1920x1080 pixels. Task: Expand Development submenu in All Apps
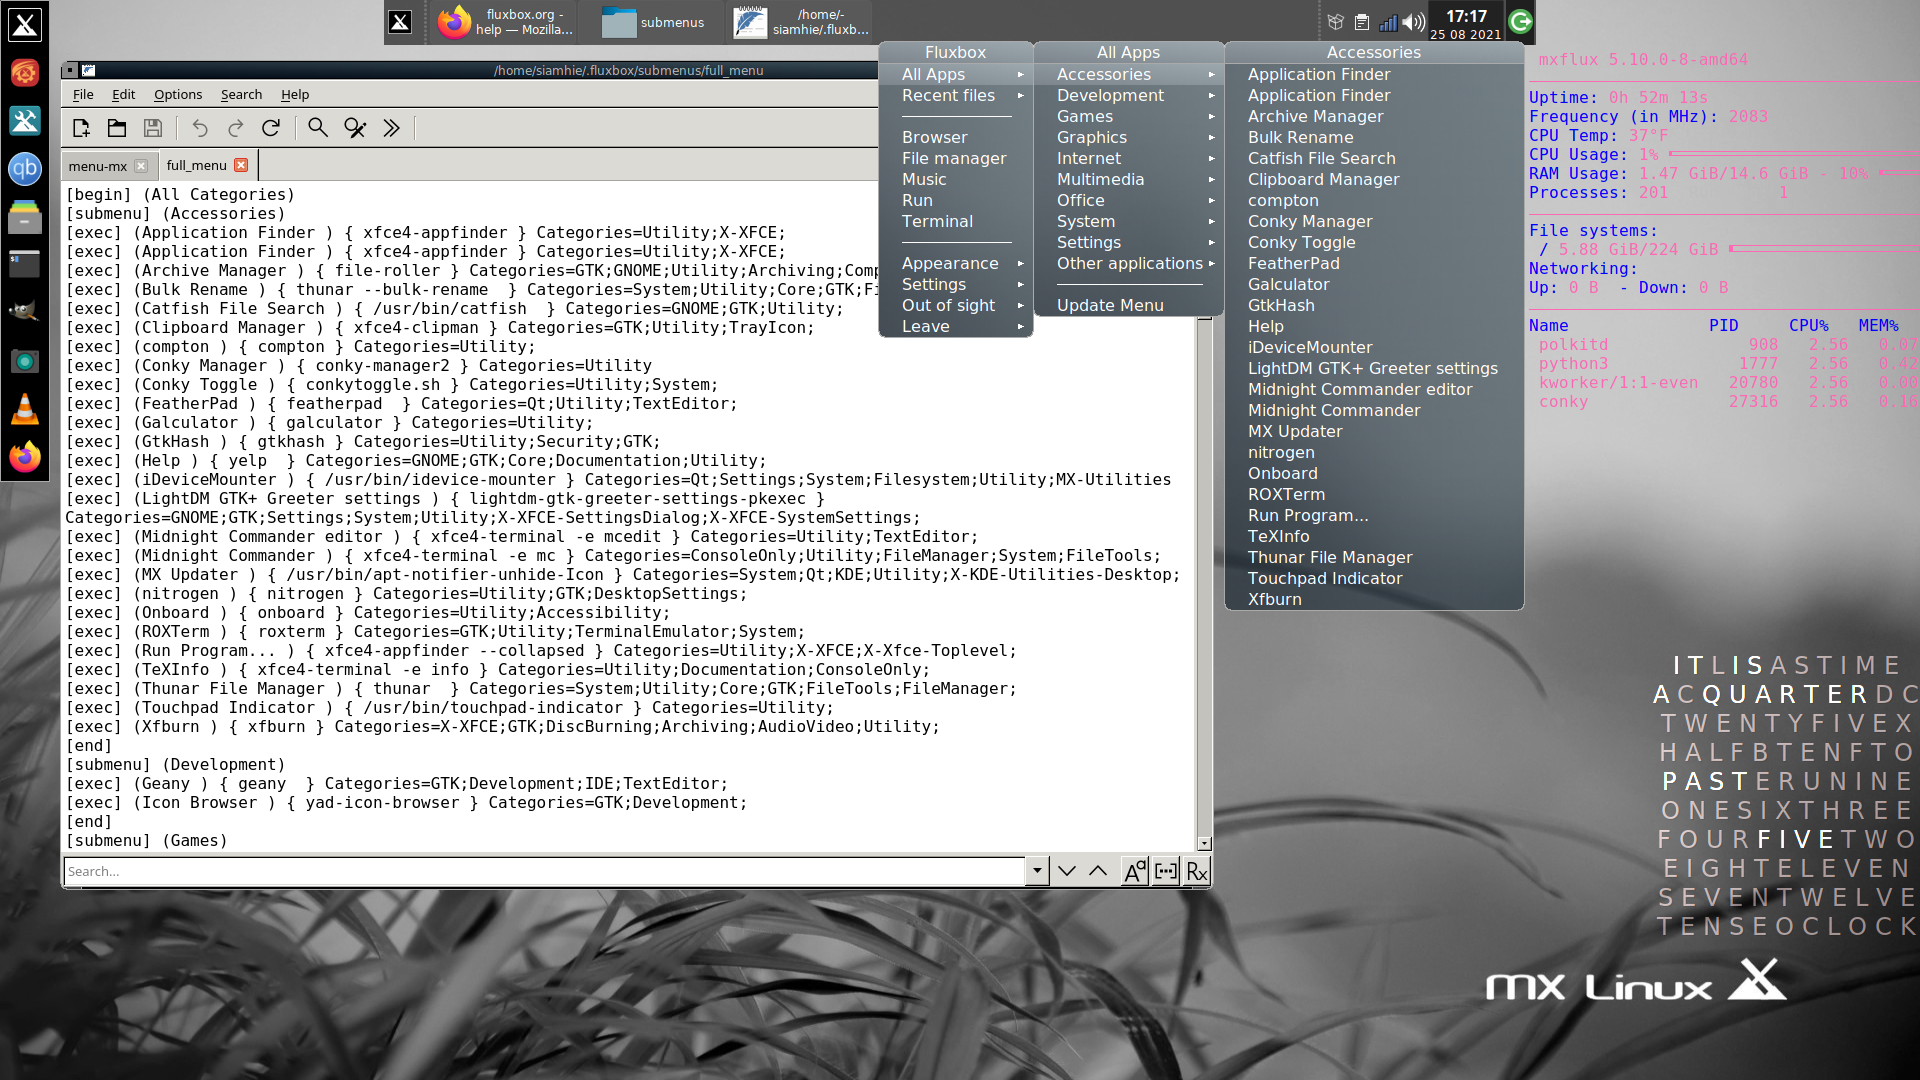point(1129,95)
